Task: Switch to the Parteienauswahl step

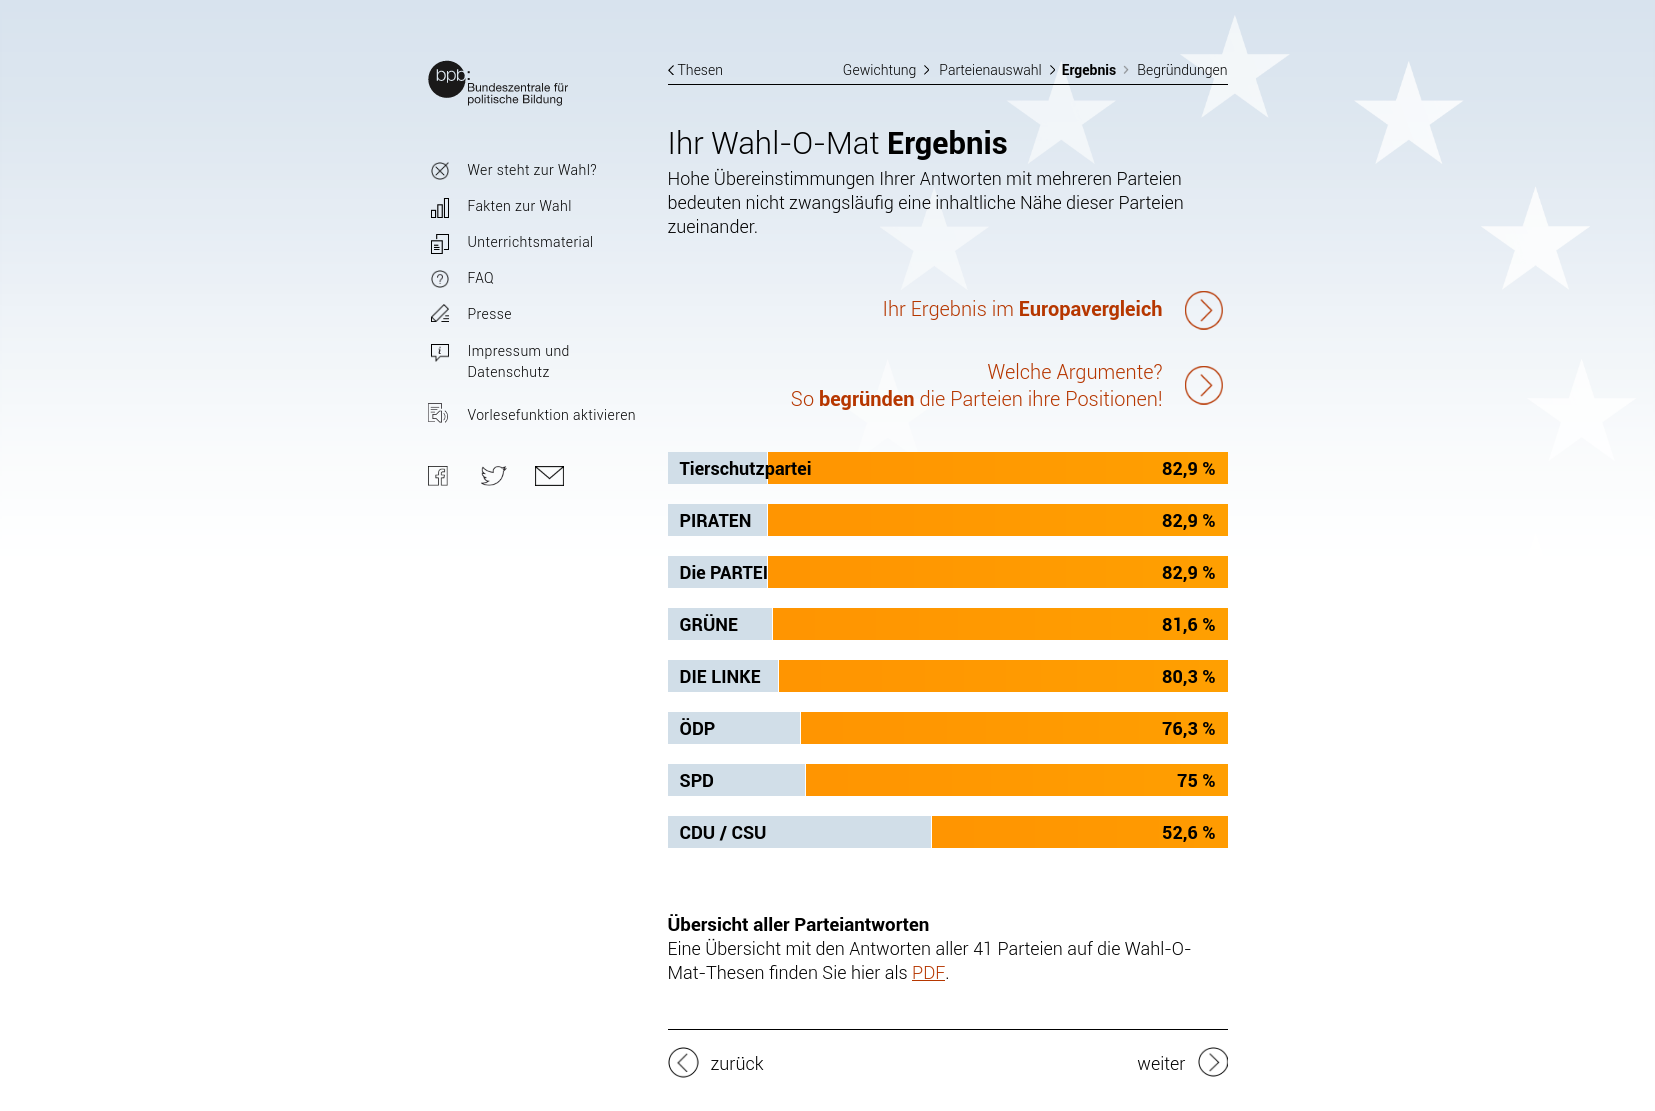Action: [x=990, y=70]
